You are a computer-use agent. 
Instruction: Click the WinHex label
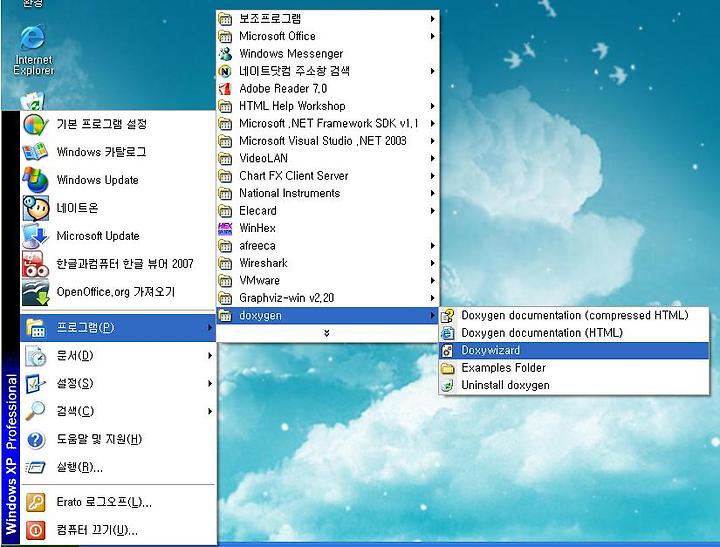click(257, 228)
